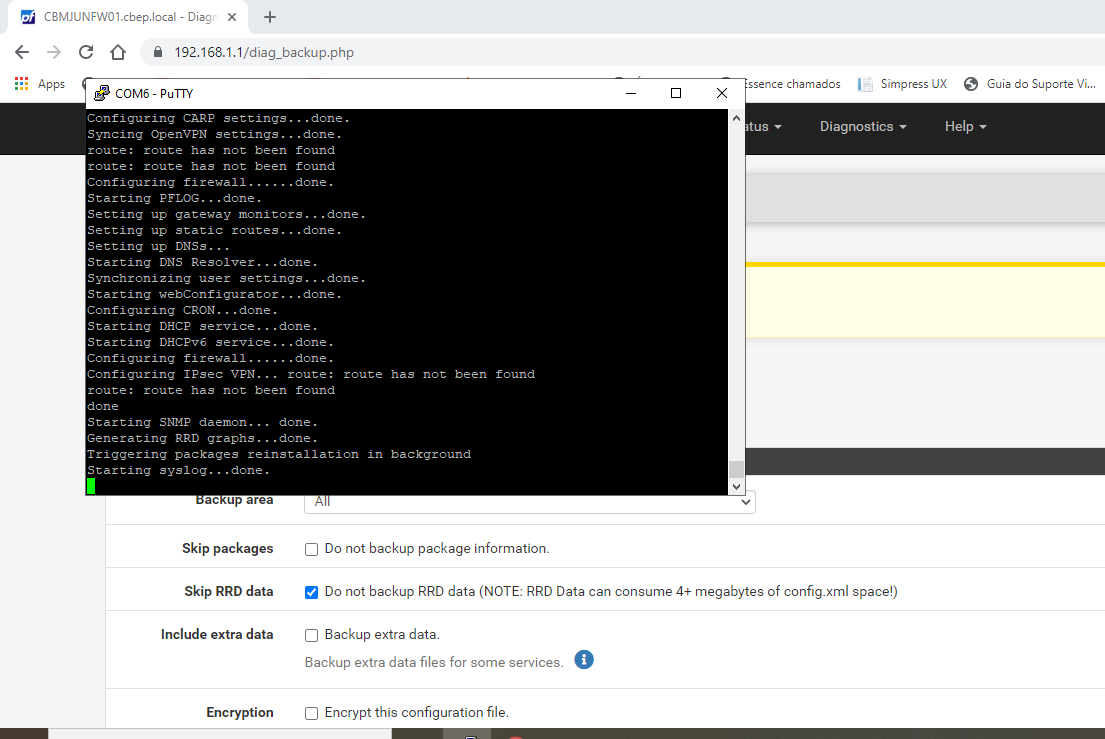Screen dimensions: 1105x739
Task: Enable Backup extra data checkbox
Action: [311, 635]
